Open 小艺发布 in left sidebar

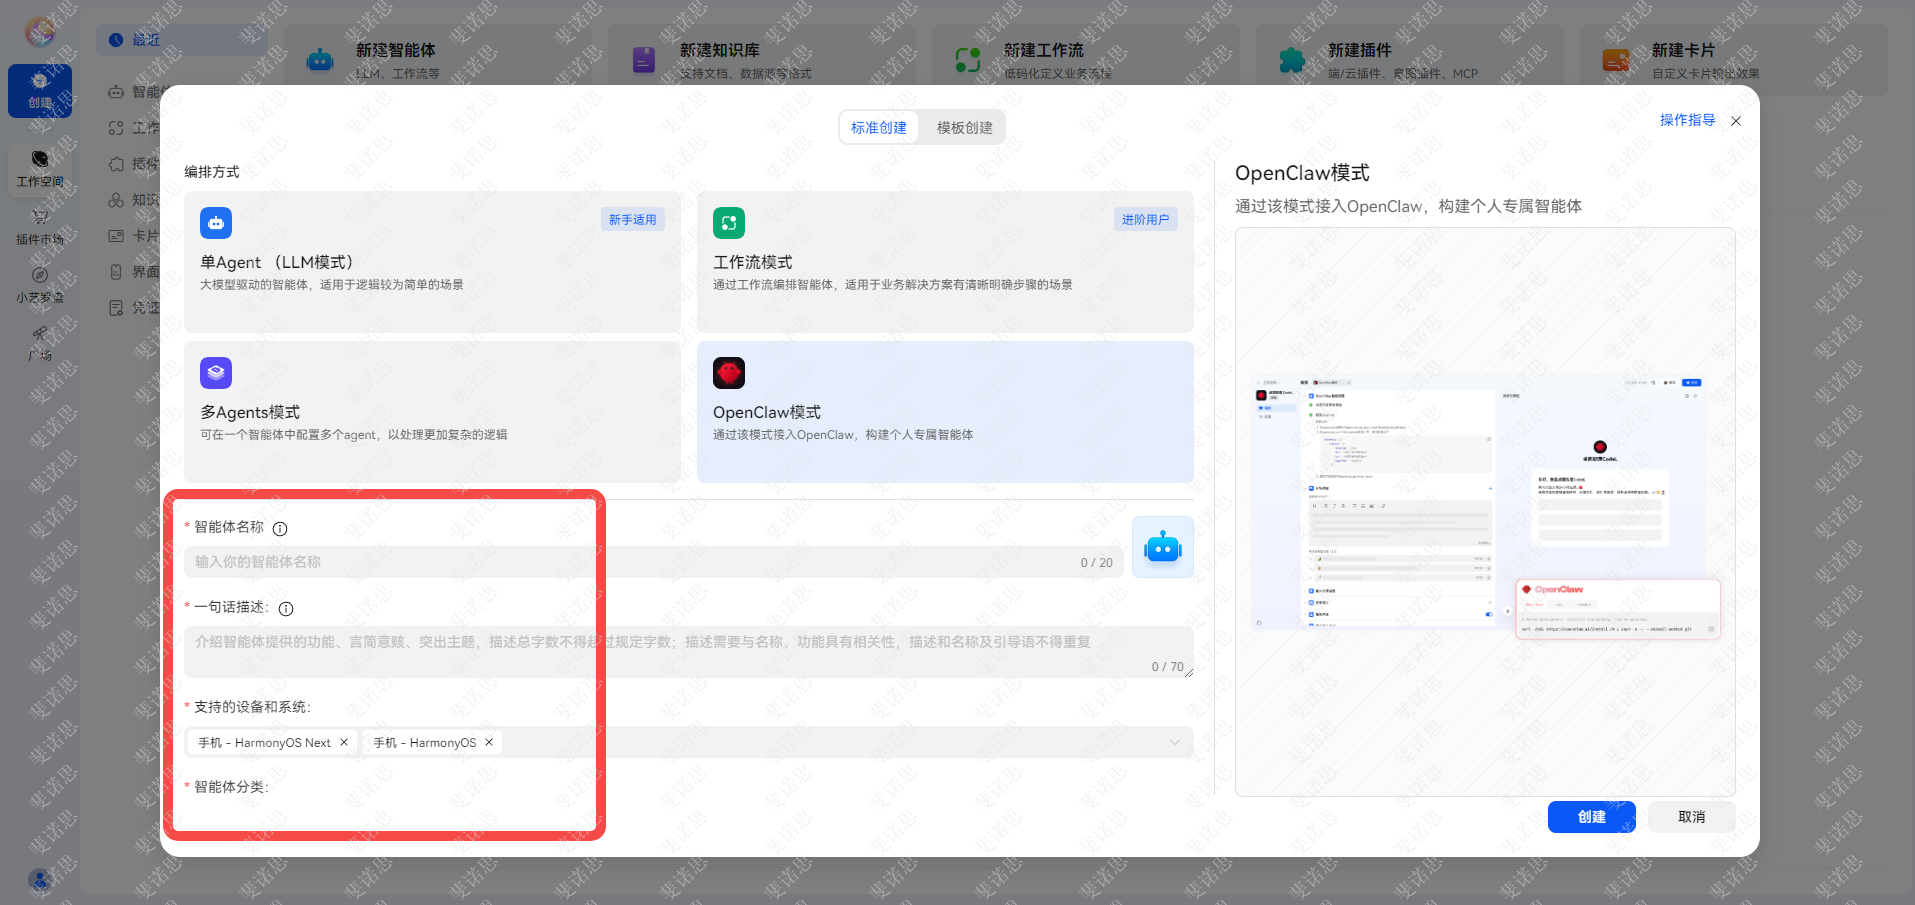[40, 285]
